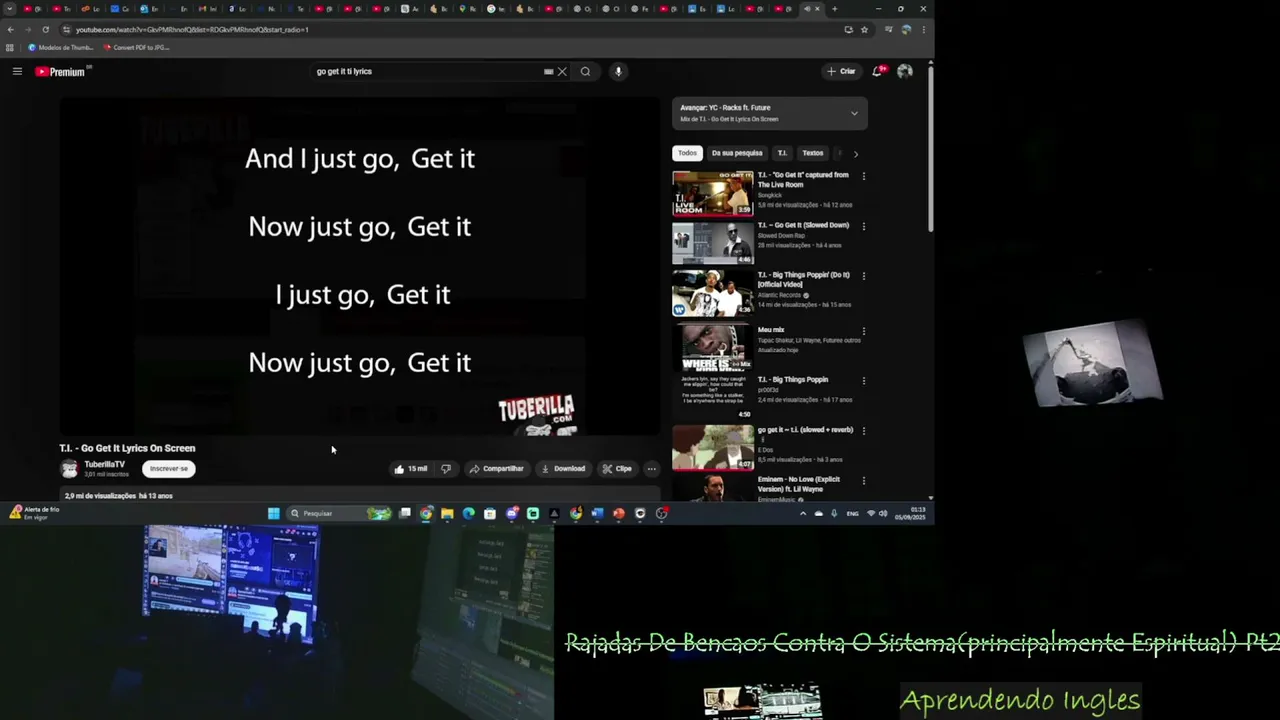Open the account avatar menu

pyautogui.click(x=905, y=71)
